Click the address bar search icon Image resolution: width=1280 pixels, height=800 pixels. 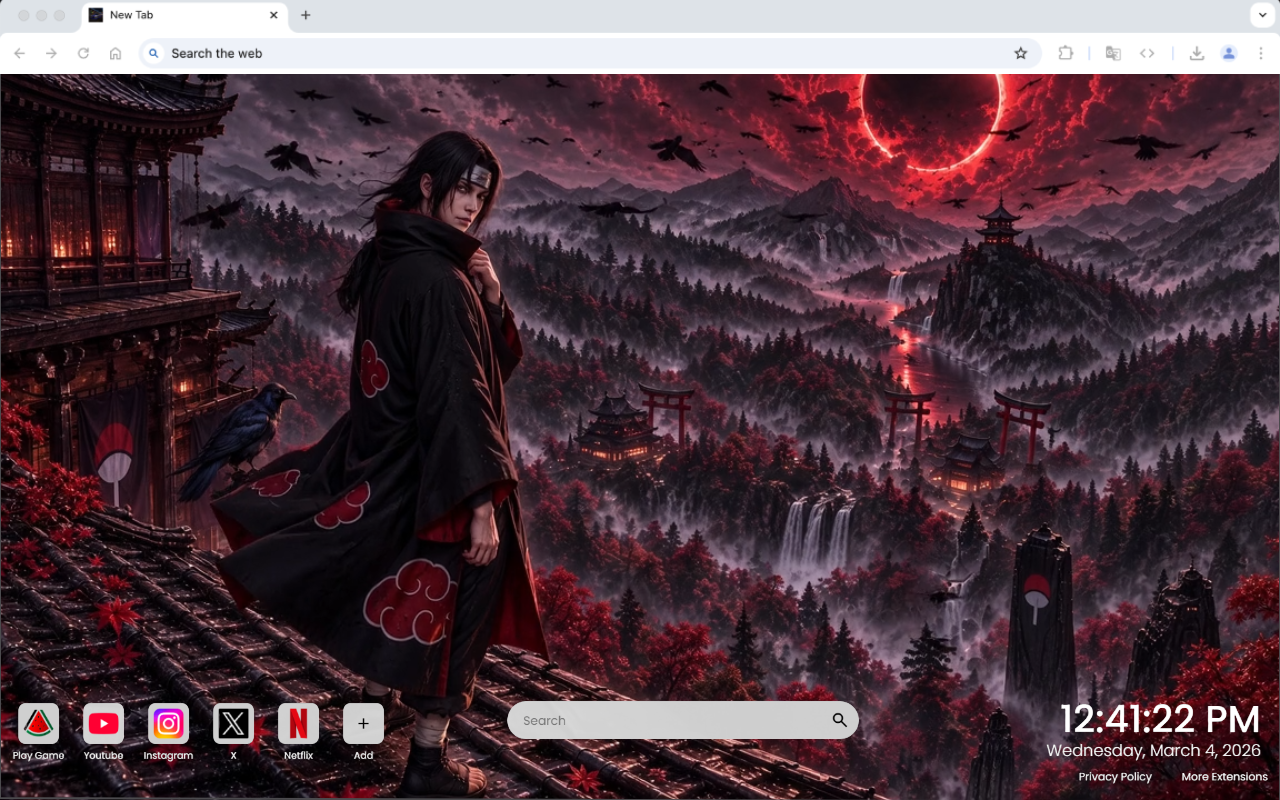[153, 53]
